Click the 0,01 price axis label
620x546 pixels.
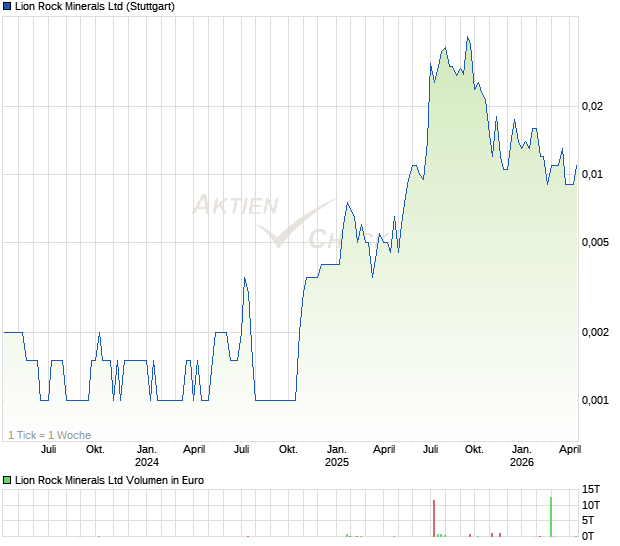point(592,174)
